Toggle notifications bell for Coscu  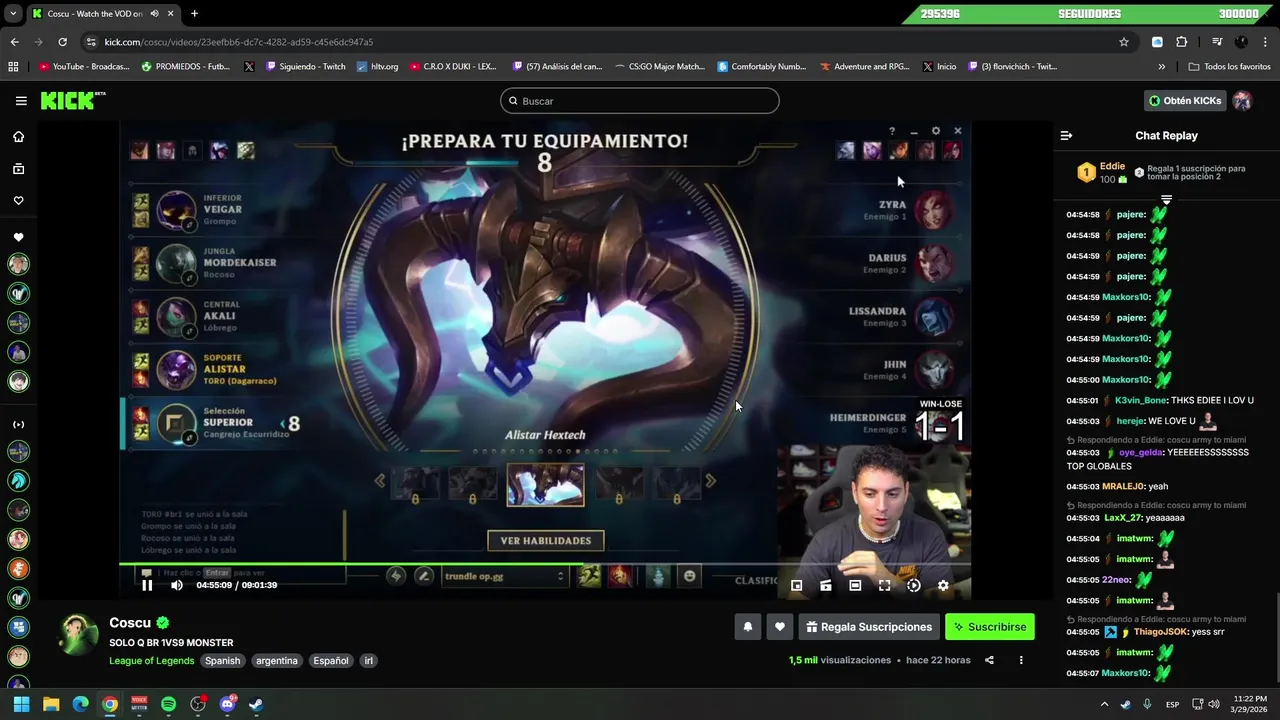(x=747, y=627)
